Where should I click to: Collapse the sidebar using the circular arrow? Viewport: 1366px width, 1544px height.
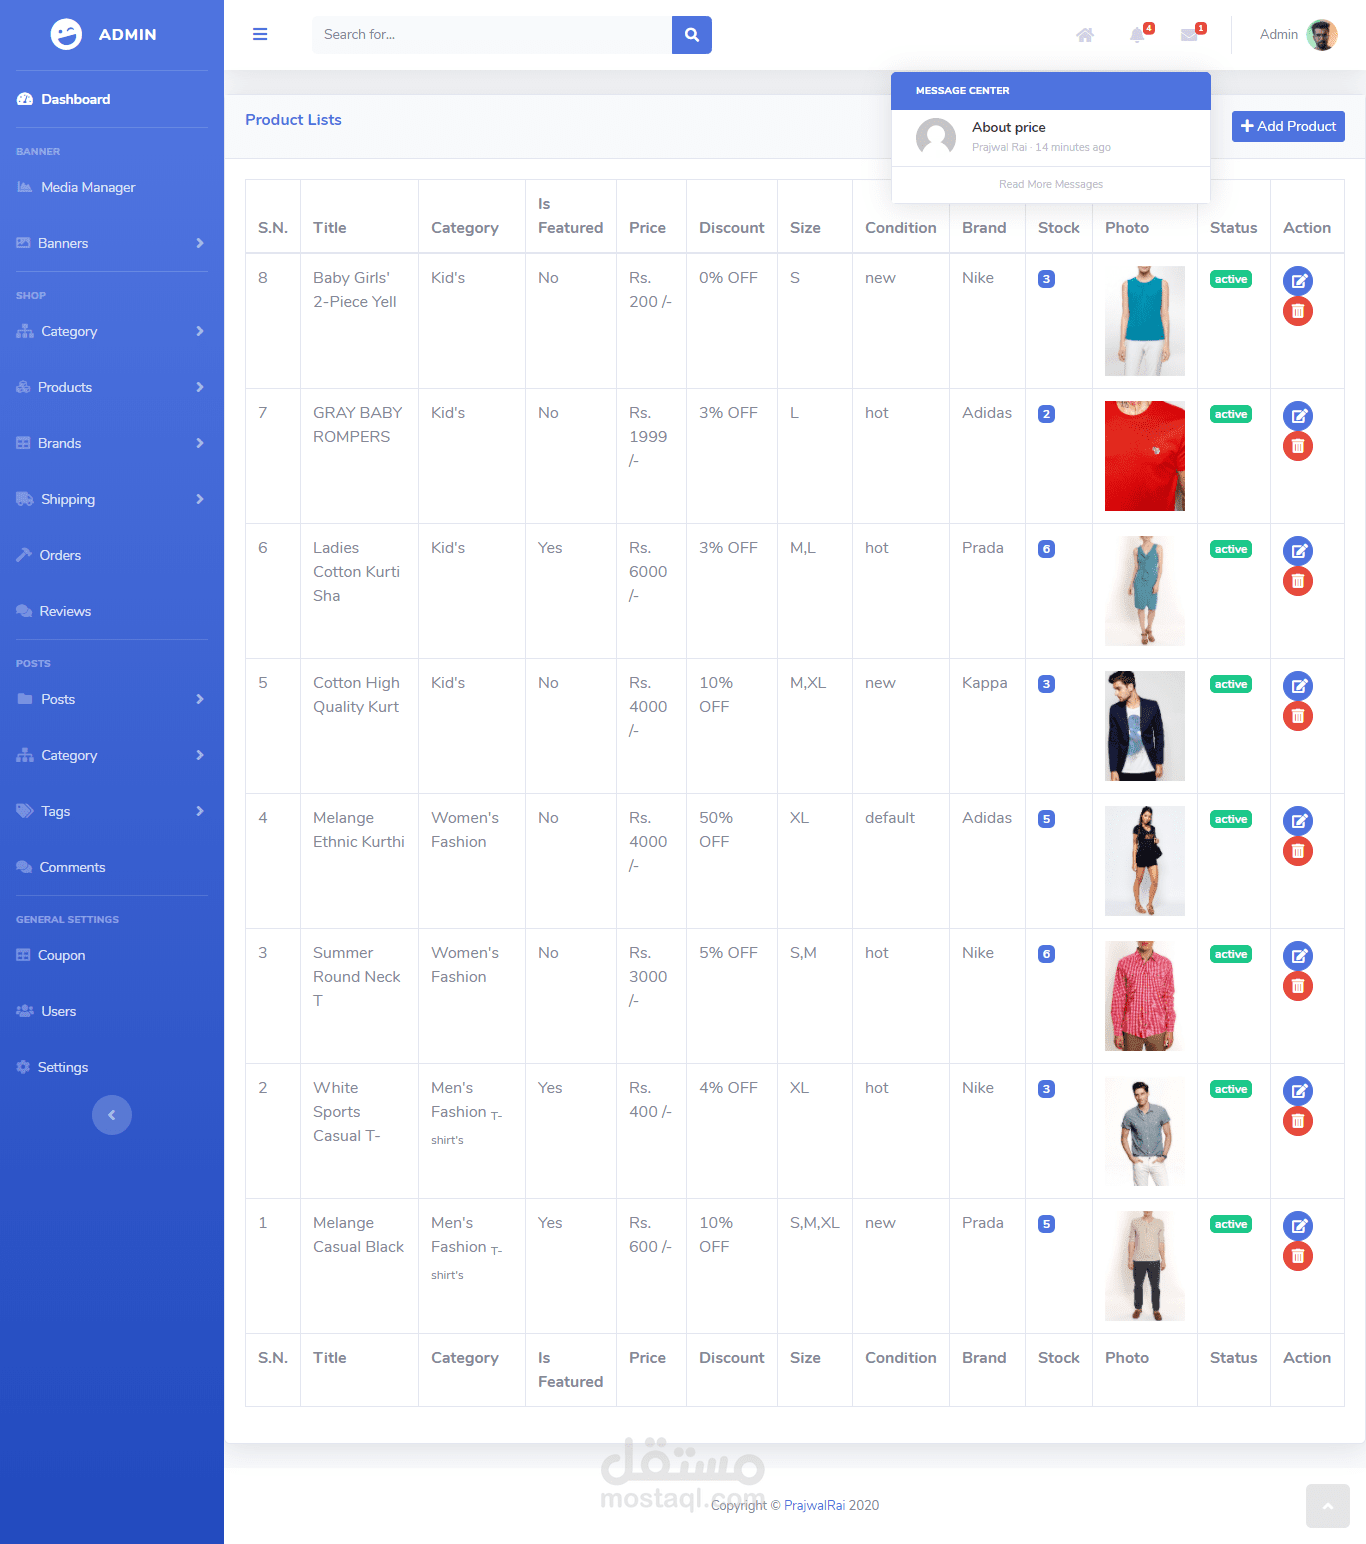click(x=112, y=1115)
